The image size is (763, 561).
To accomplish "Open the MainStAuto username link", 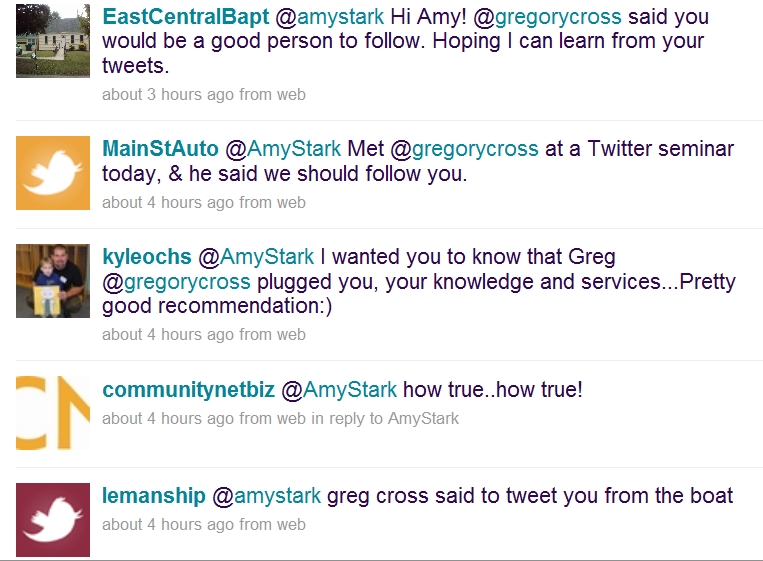I will click(160, 149).
